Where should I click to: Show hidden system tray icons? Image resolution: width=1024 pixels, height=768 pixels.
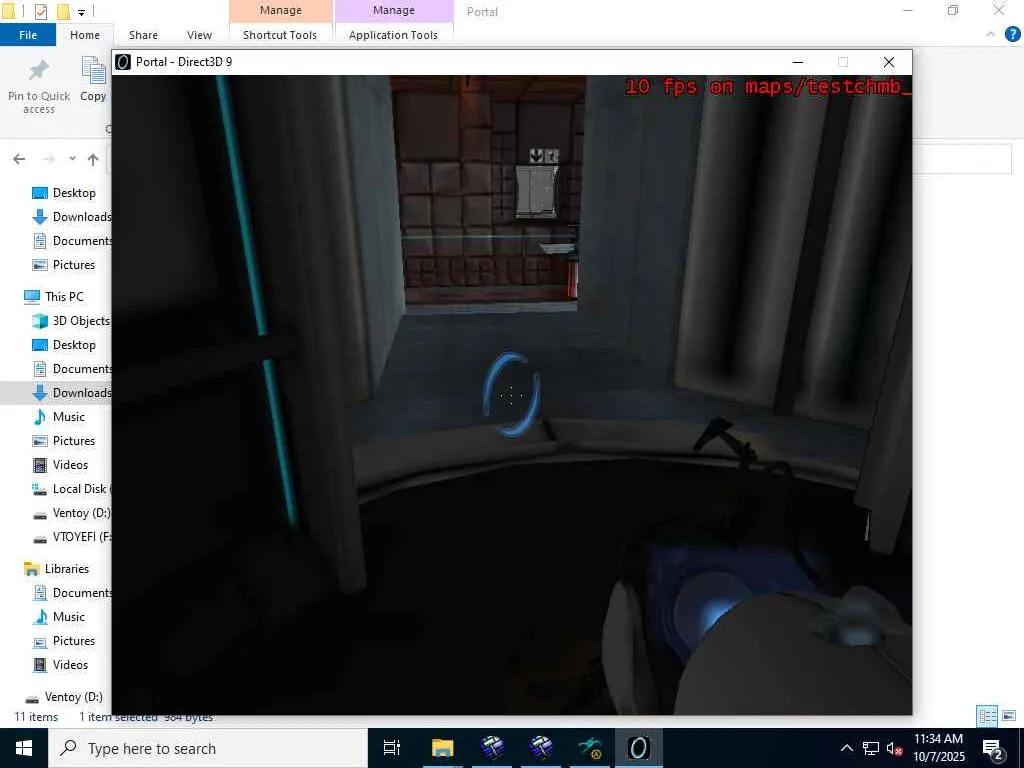tap(846, 748)
